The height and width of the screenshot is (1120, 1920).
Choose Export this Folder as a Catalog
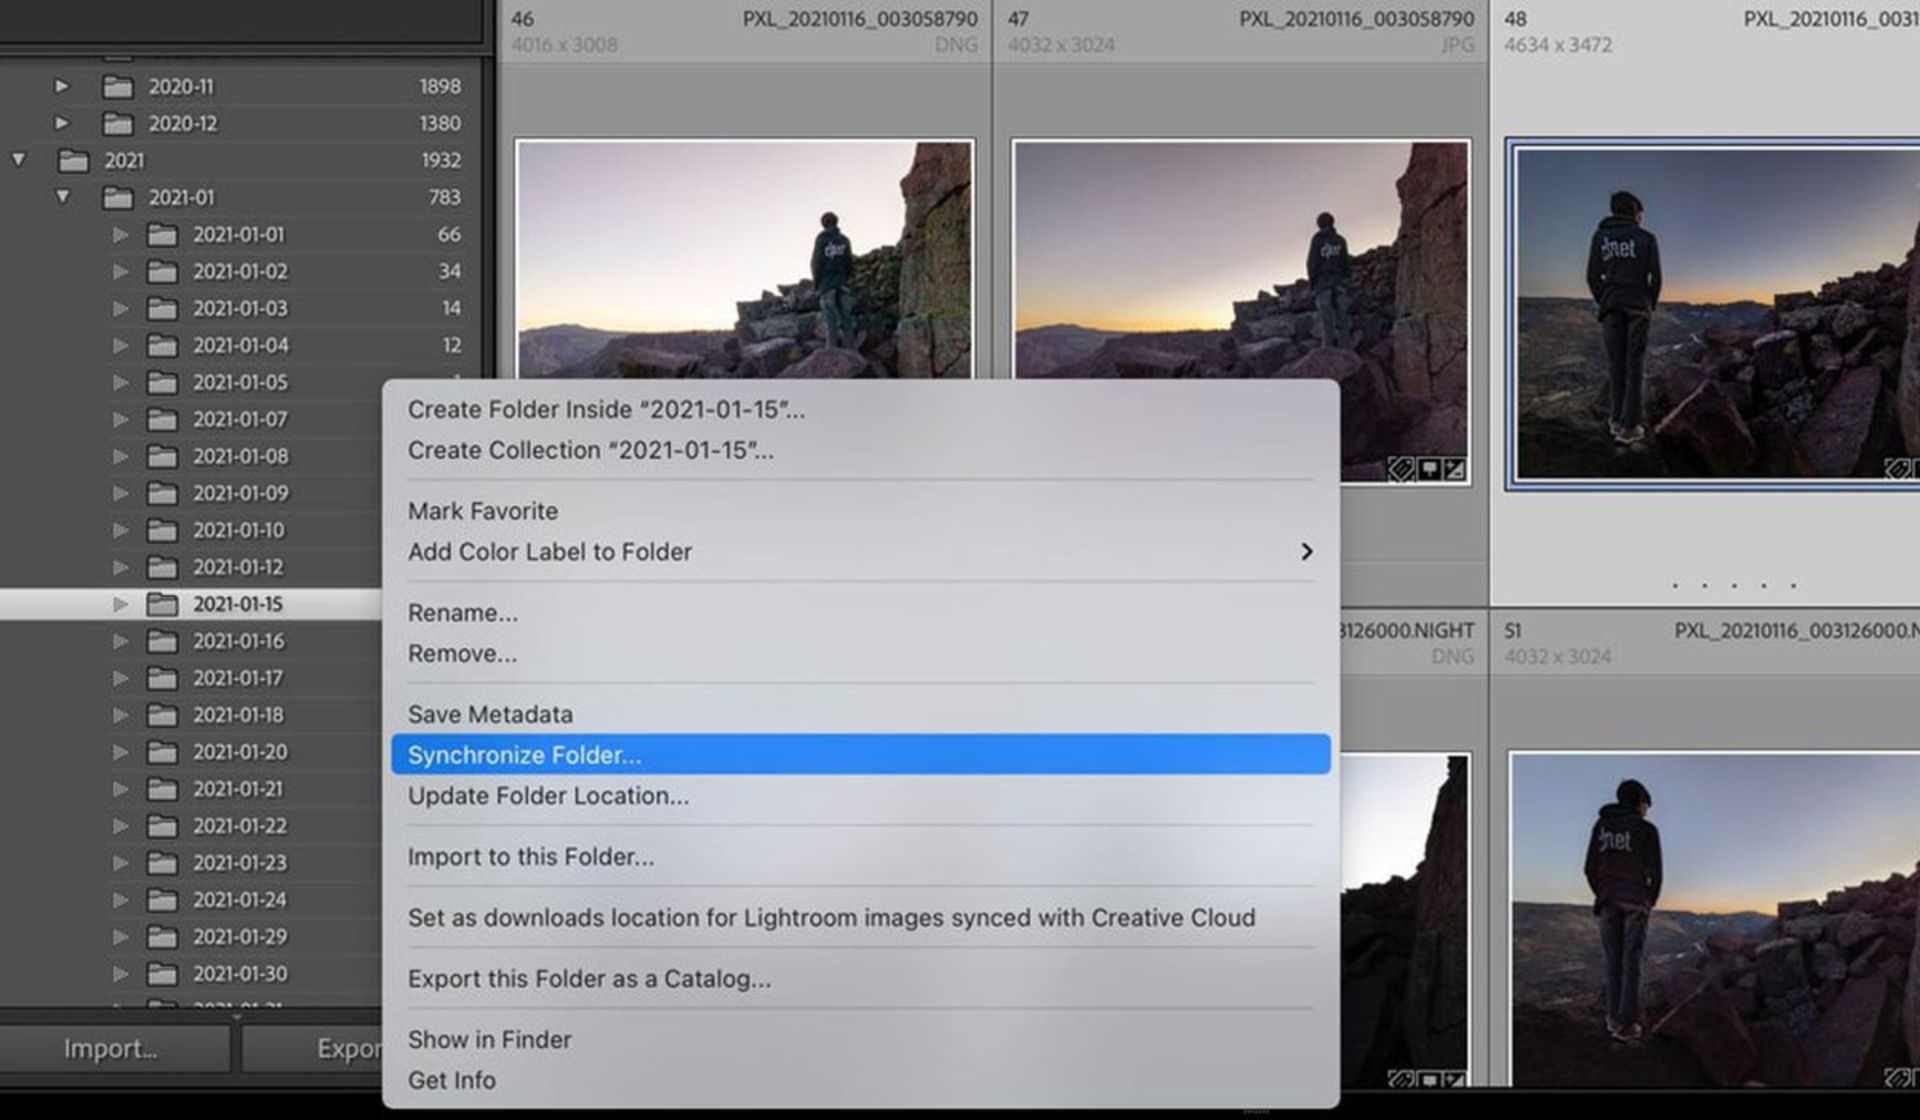pos(589,979)
